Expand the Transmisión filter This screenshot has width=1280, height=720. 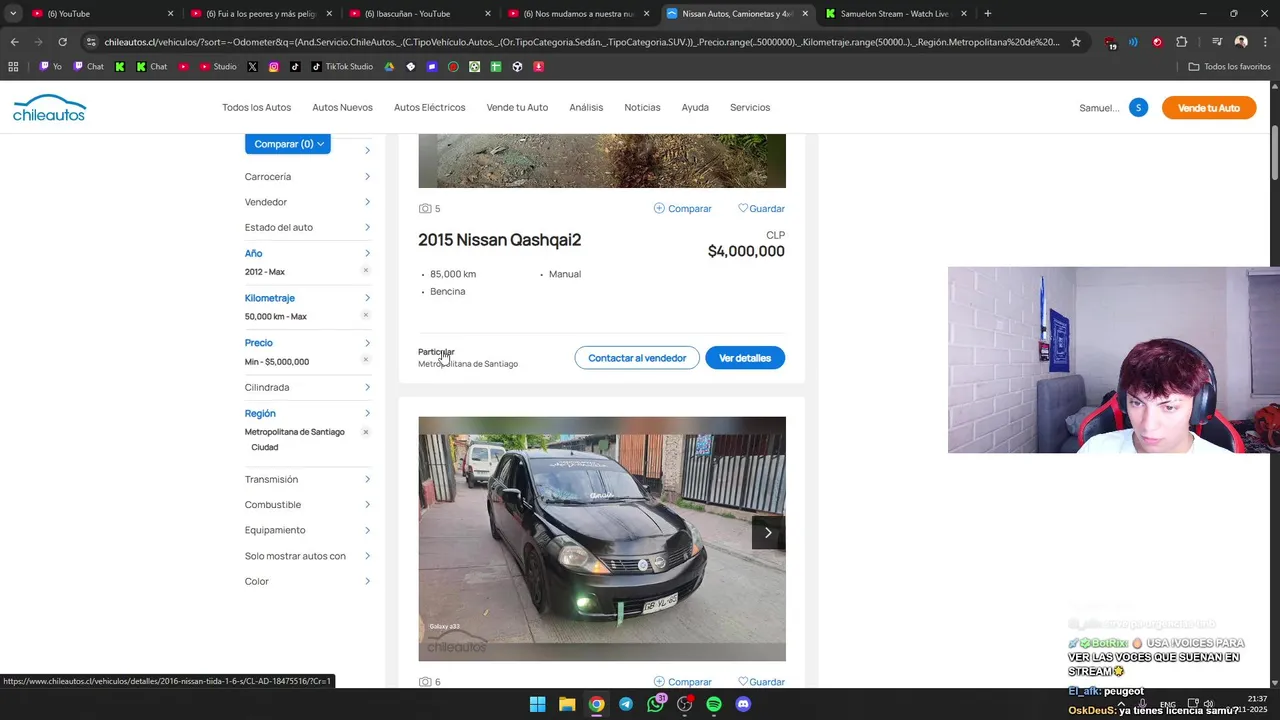tap(308, 480)
